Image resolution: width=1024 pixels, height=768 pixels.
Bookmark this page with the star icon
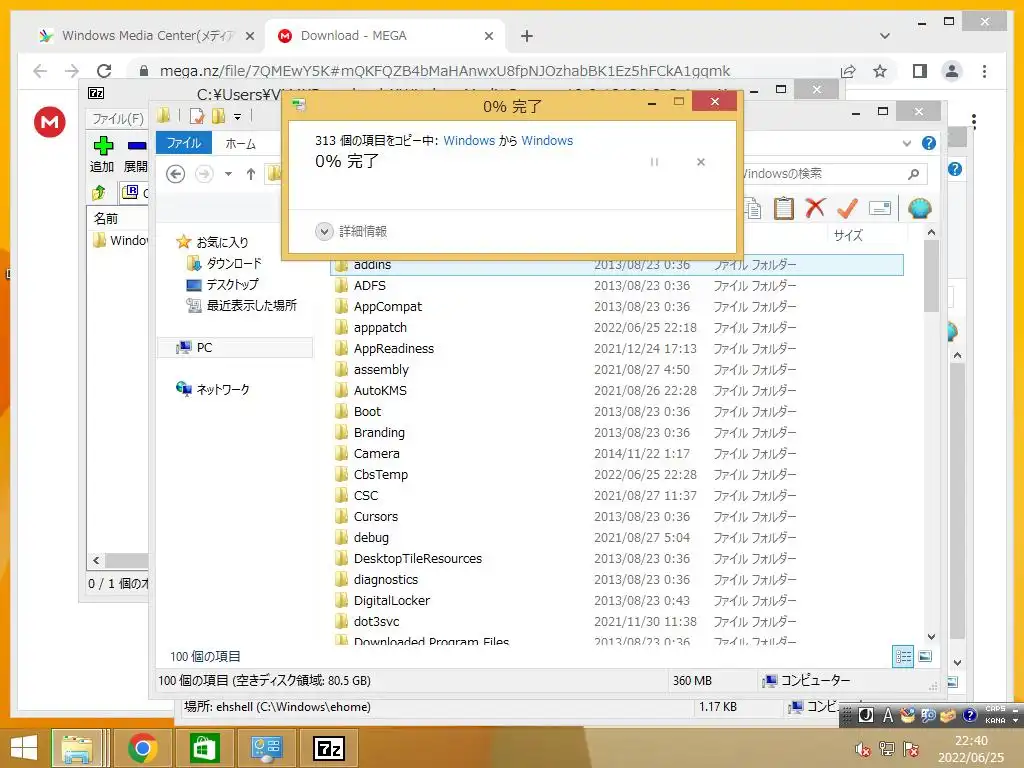[880, 71]
